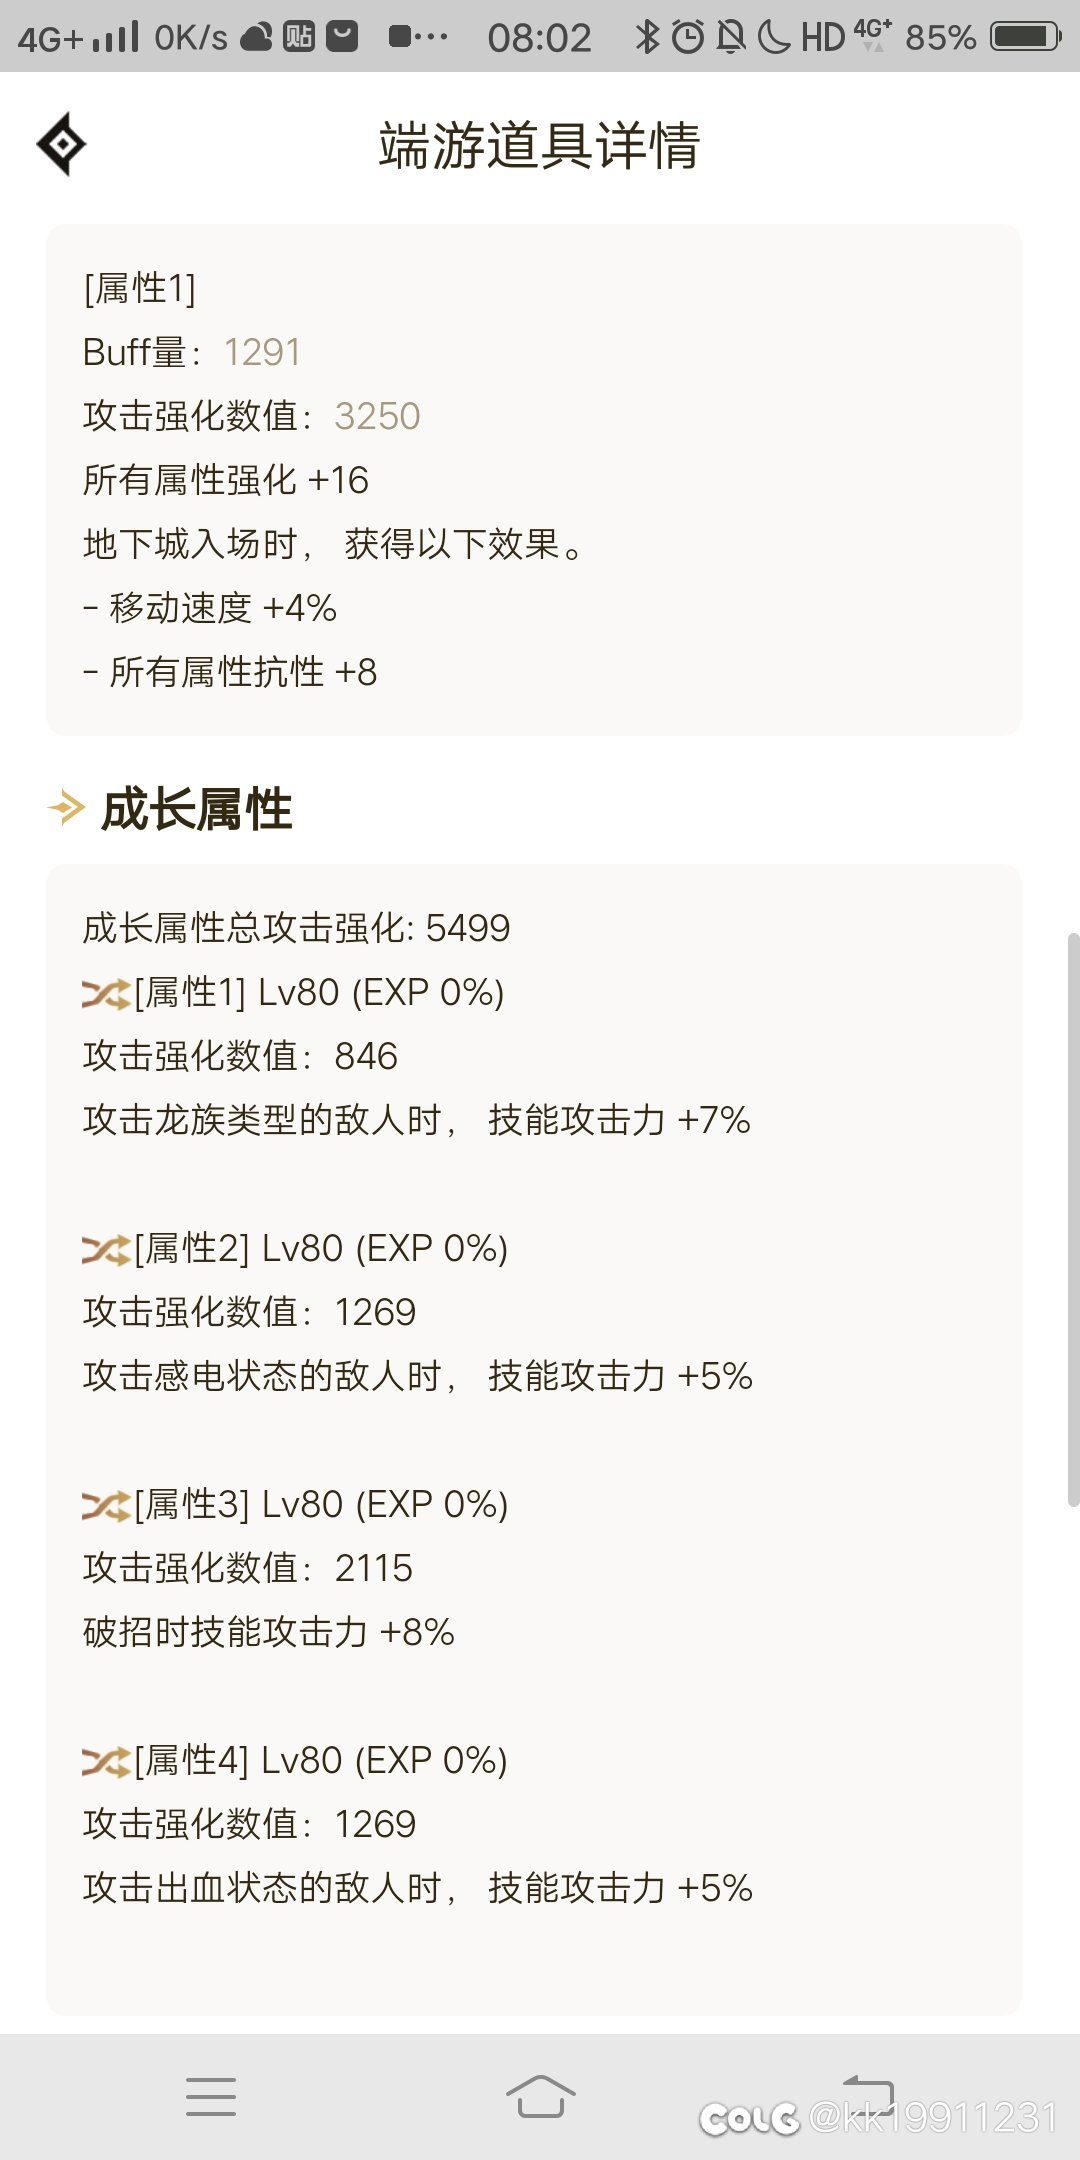Tap the shuffle icon beside 属性4 Lv80
The image size is (1080, 2160).
pos(106,1762)
